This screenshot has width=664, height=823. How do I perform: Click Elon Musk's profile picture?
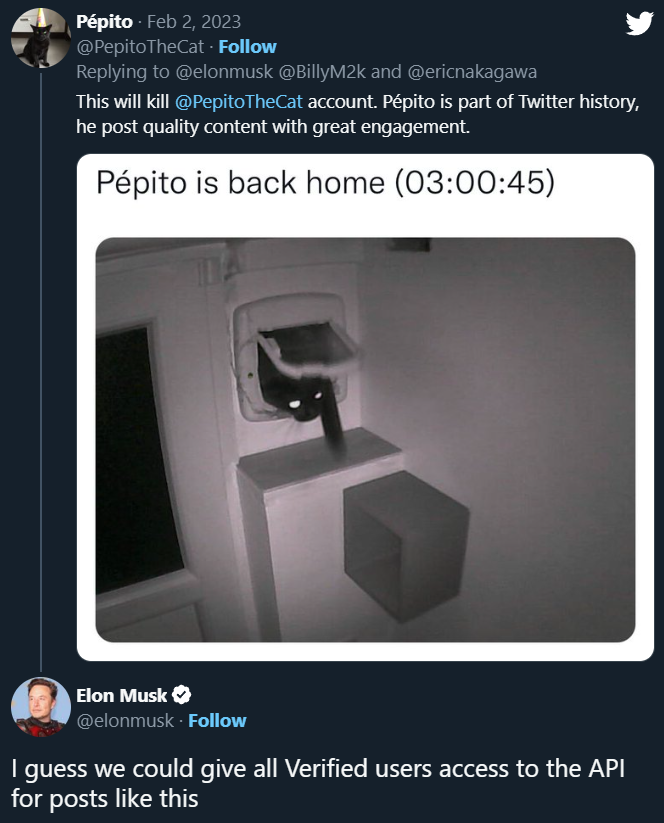click(40, 706)
